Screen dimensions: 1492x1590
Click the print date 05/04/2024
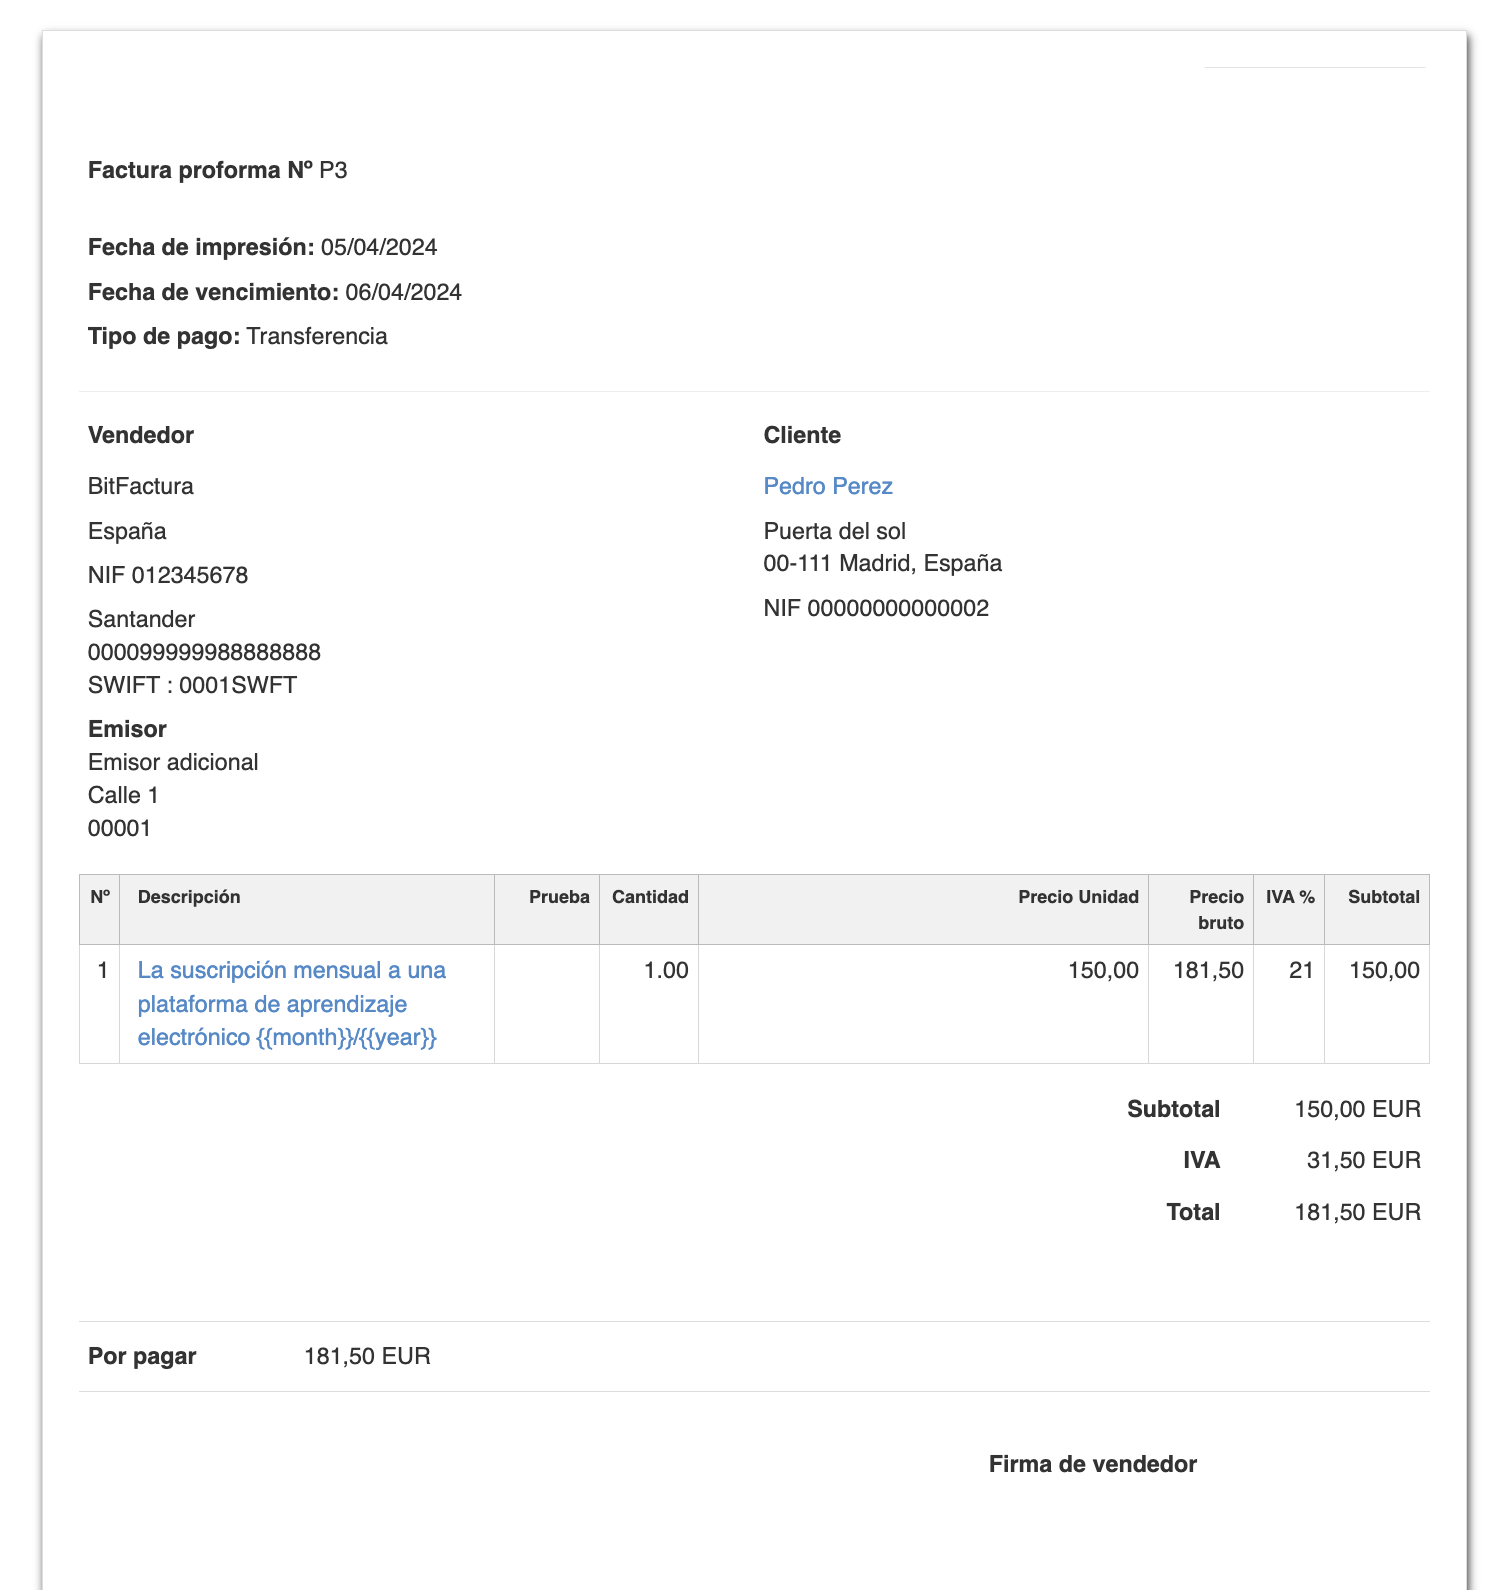click(x=379, y=247)
